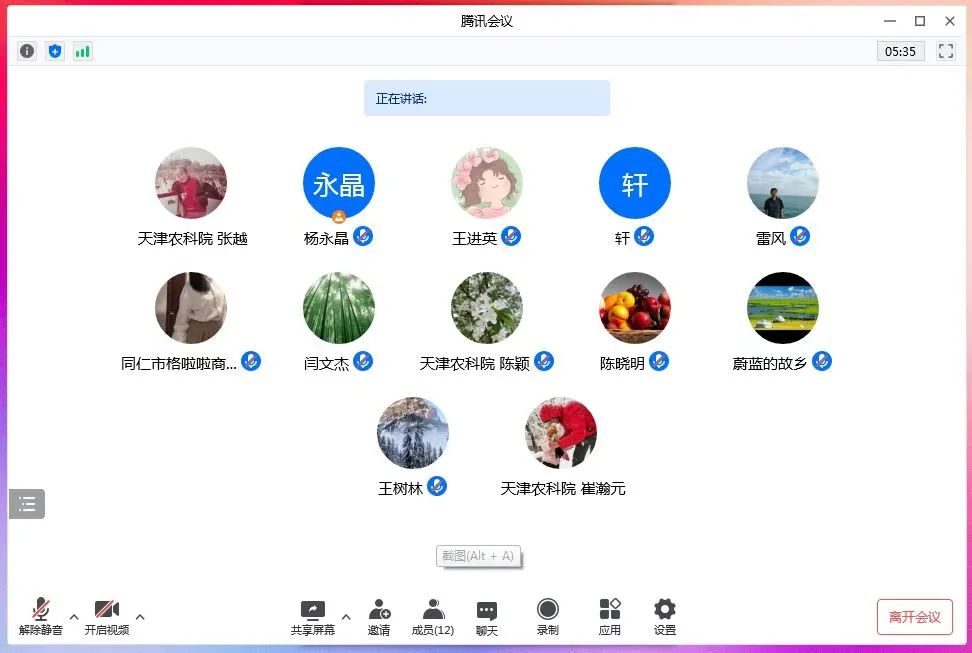Image resolution: width=972 pixels, height=653 pixels.
Task: Unmute with the 解除静音 microphone button
Action: point(41,616)
